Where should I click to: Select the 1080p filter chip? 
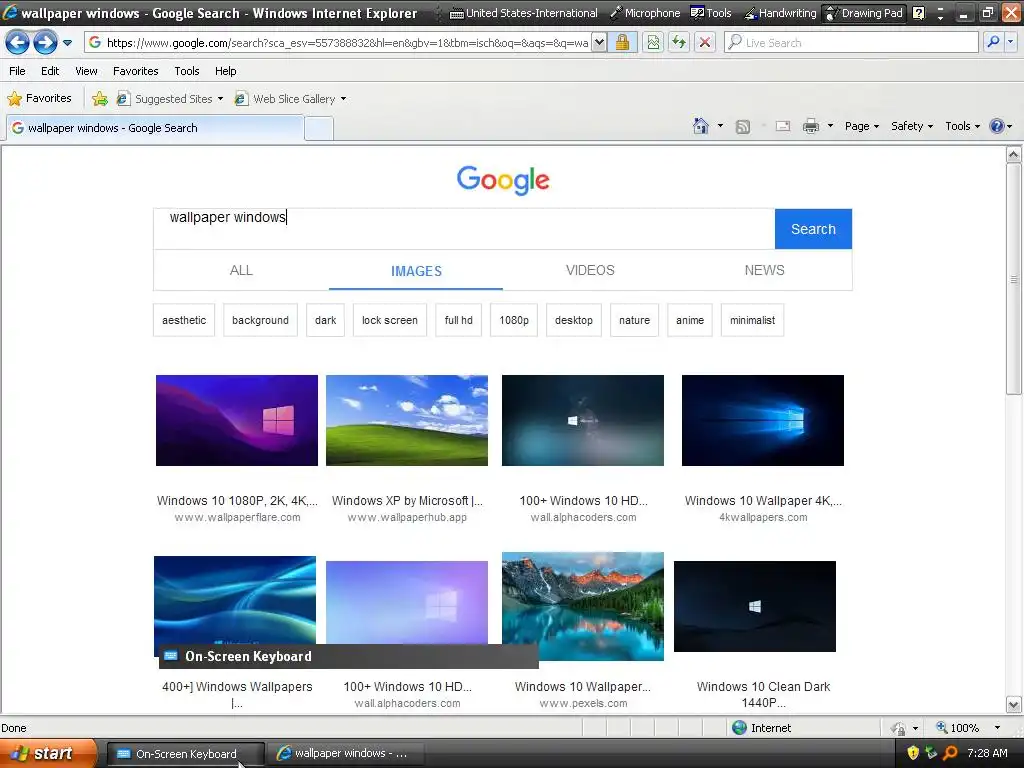(514, 320)
